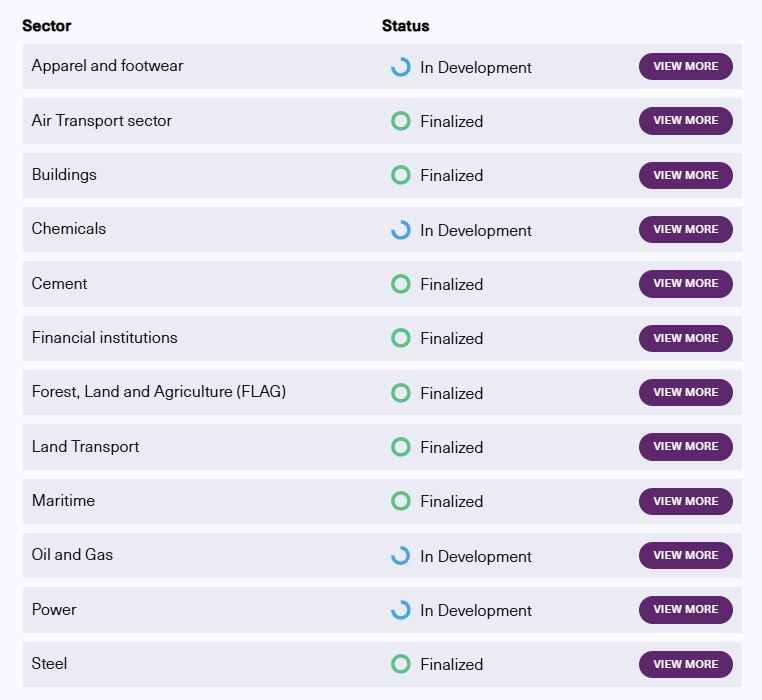Click the In Development spinner icon for Power
The height and width of the screenshot is (700, 762).
[x=401, y=610]
